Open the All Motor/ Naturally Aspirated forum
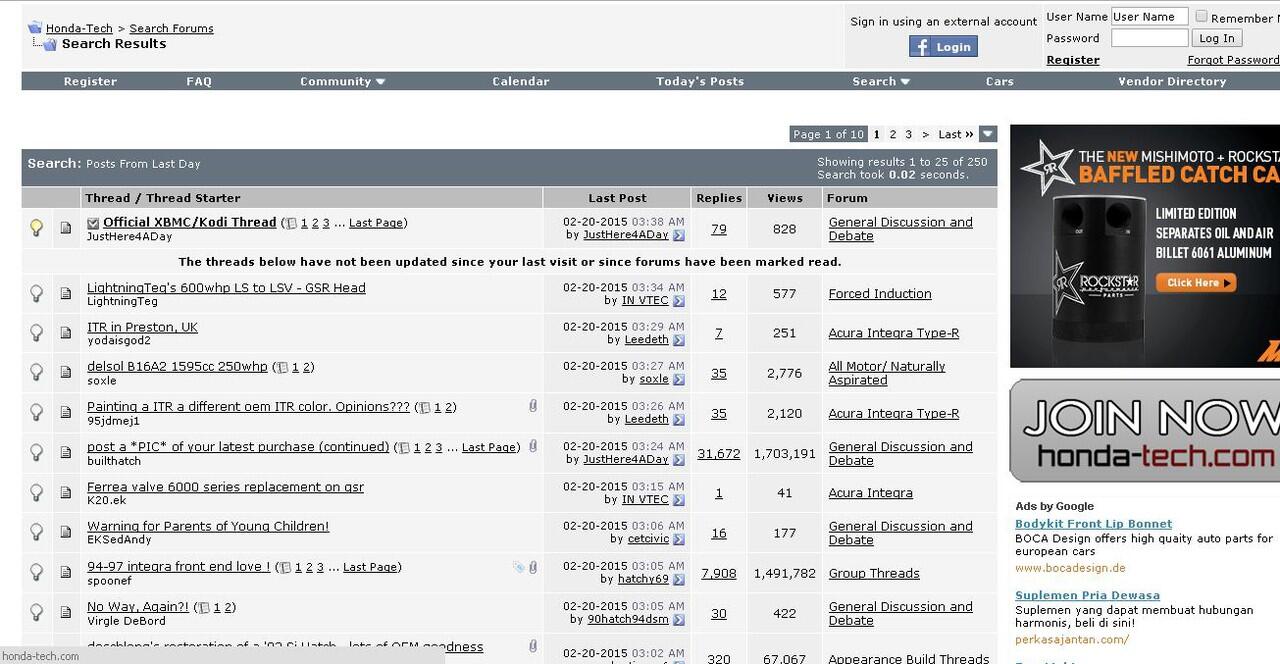The image size is (1280, 664). coord(887,373)
